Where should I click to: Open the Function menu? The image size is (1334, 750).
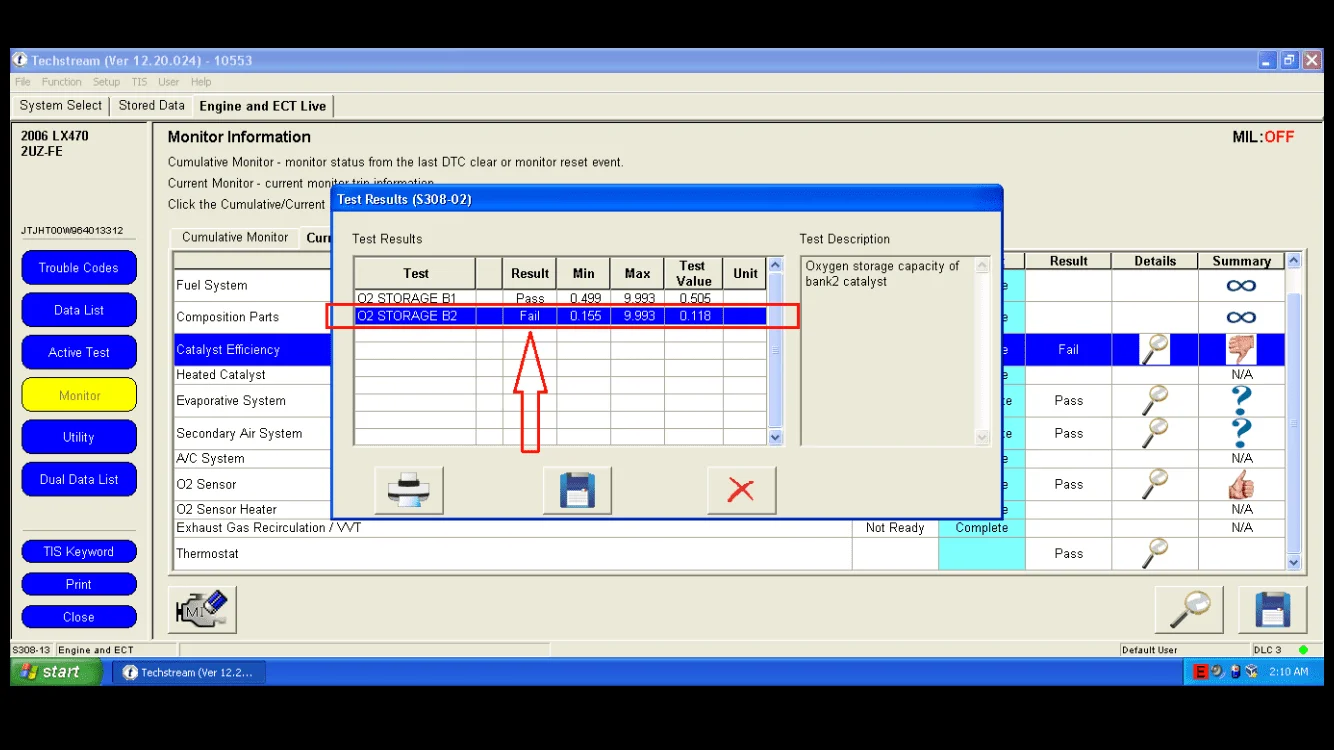click(x=61, y=82)
